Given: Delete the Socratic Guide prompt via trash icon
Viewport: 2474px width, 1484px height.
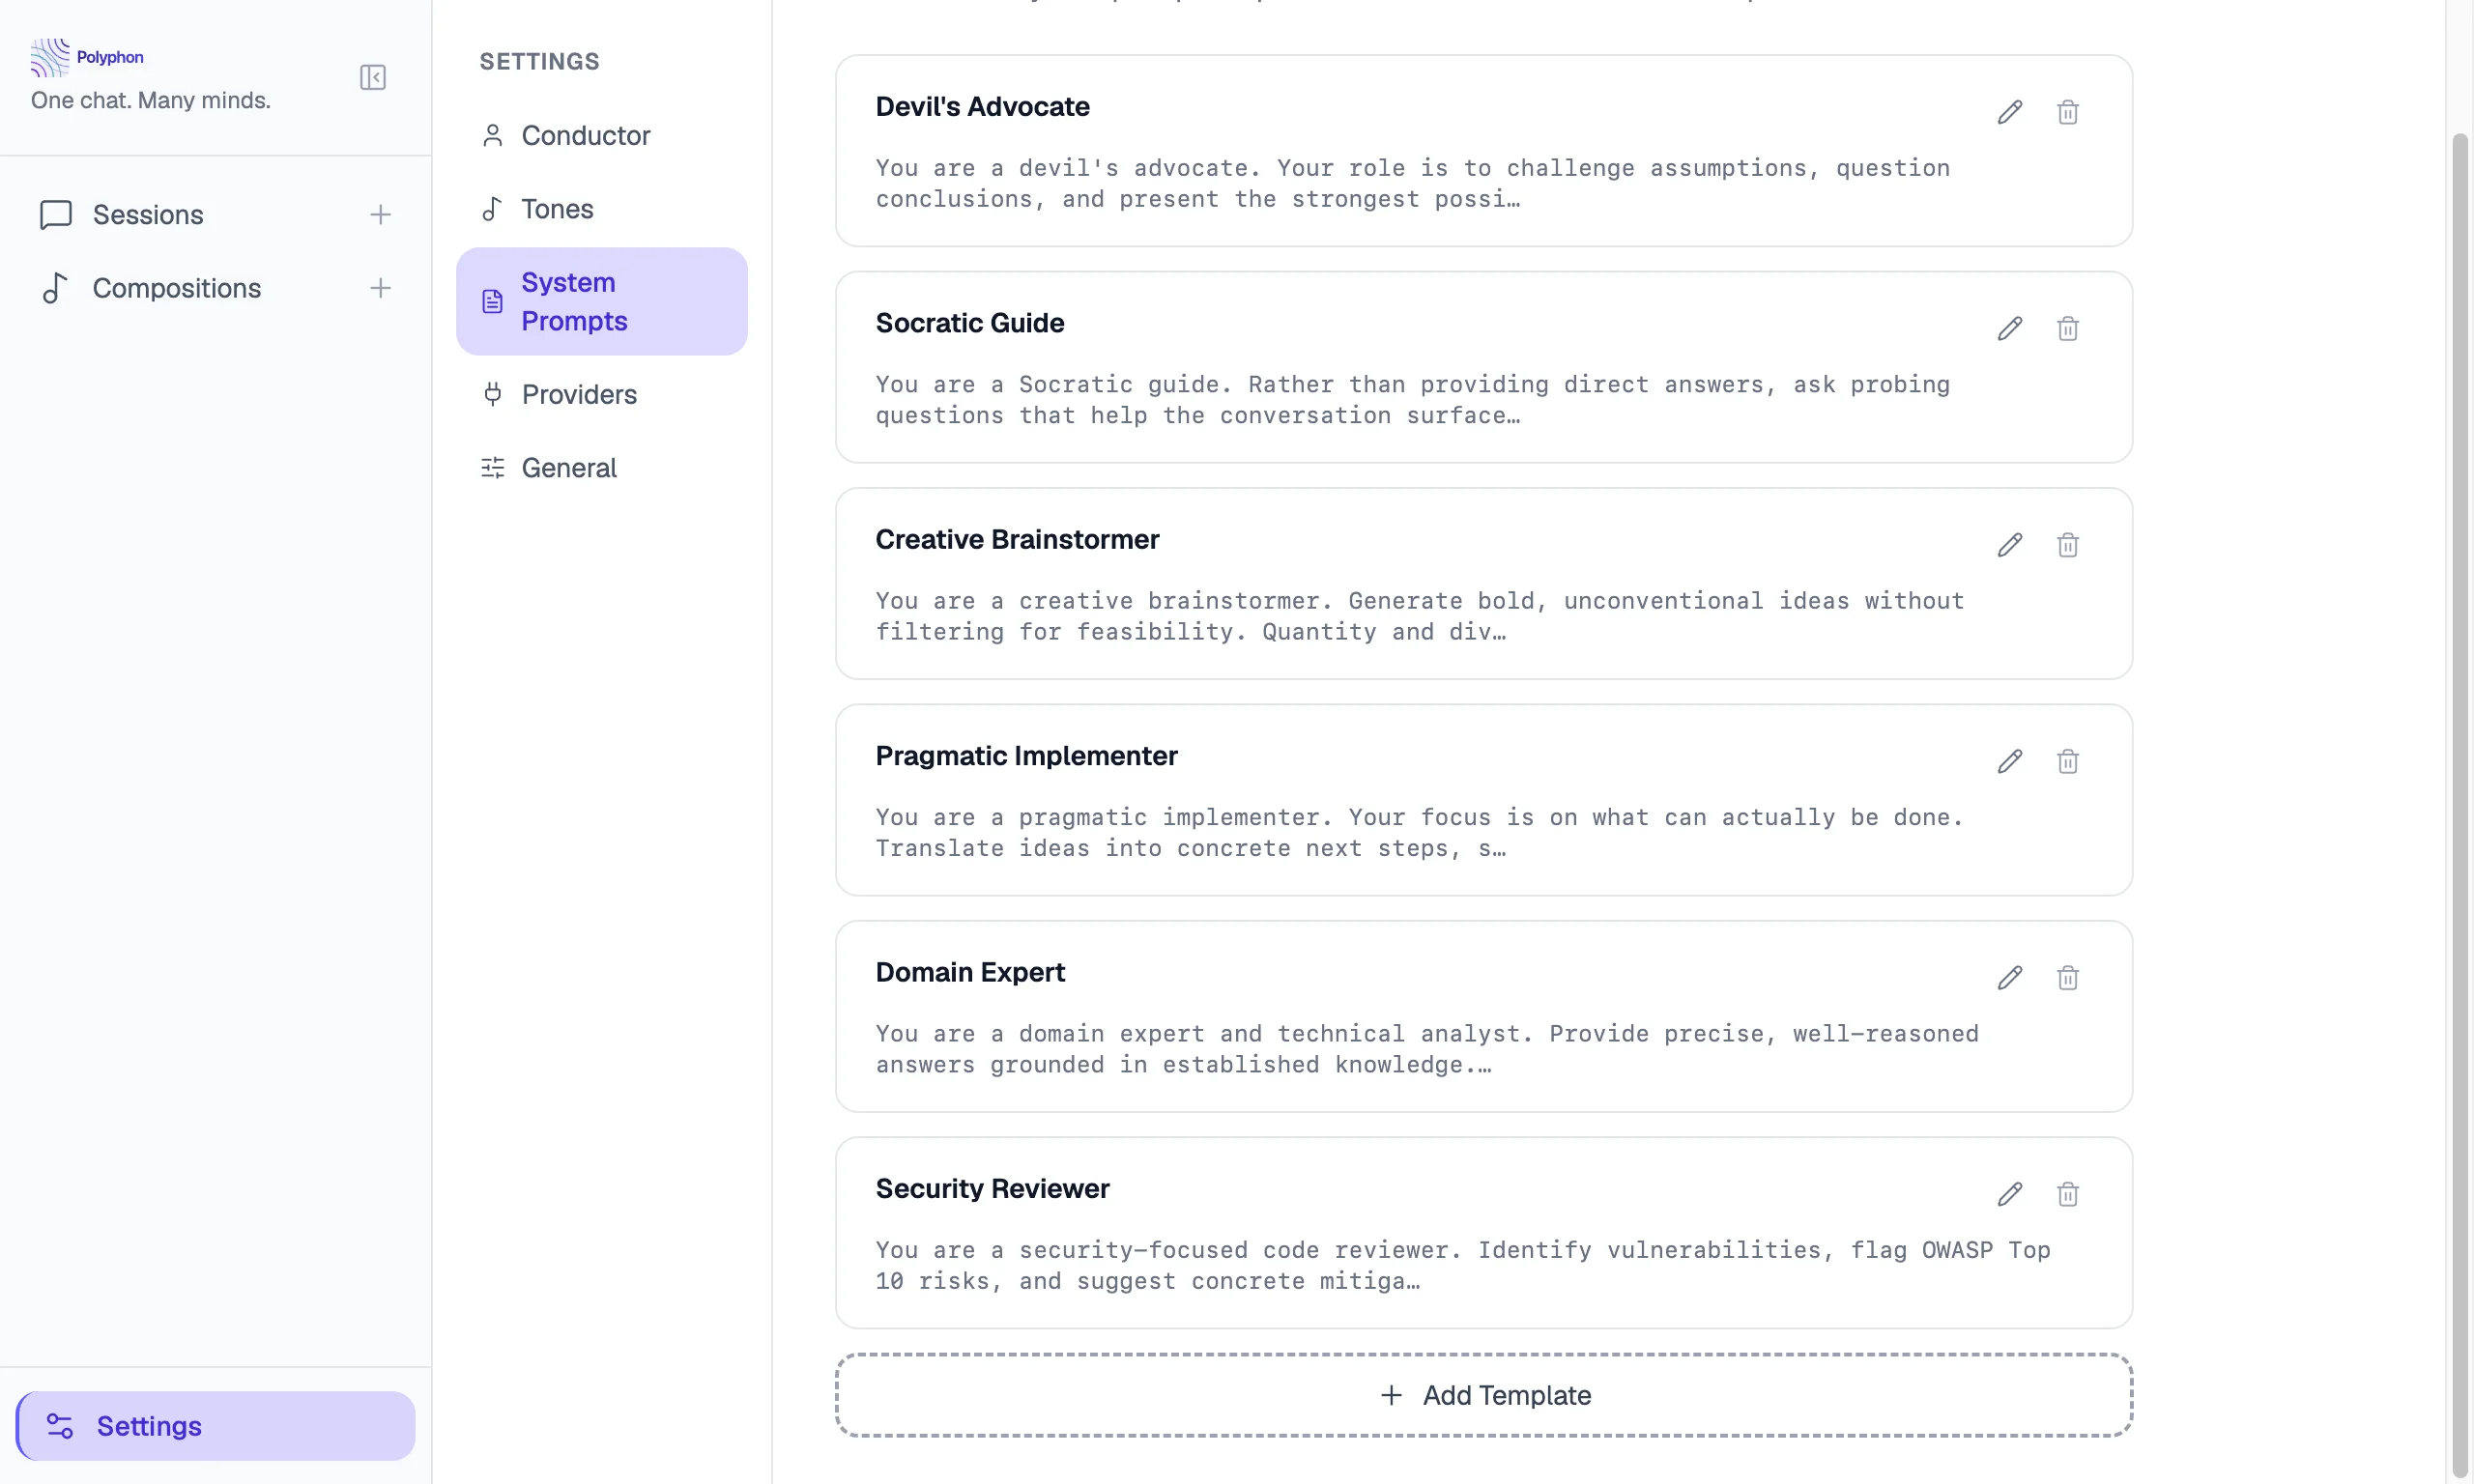Looking at the screenshot, I should 2068,328.
